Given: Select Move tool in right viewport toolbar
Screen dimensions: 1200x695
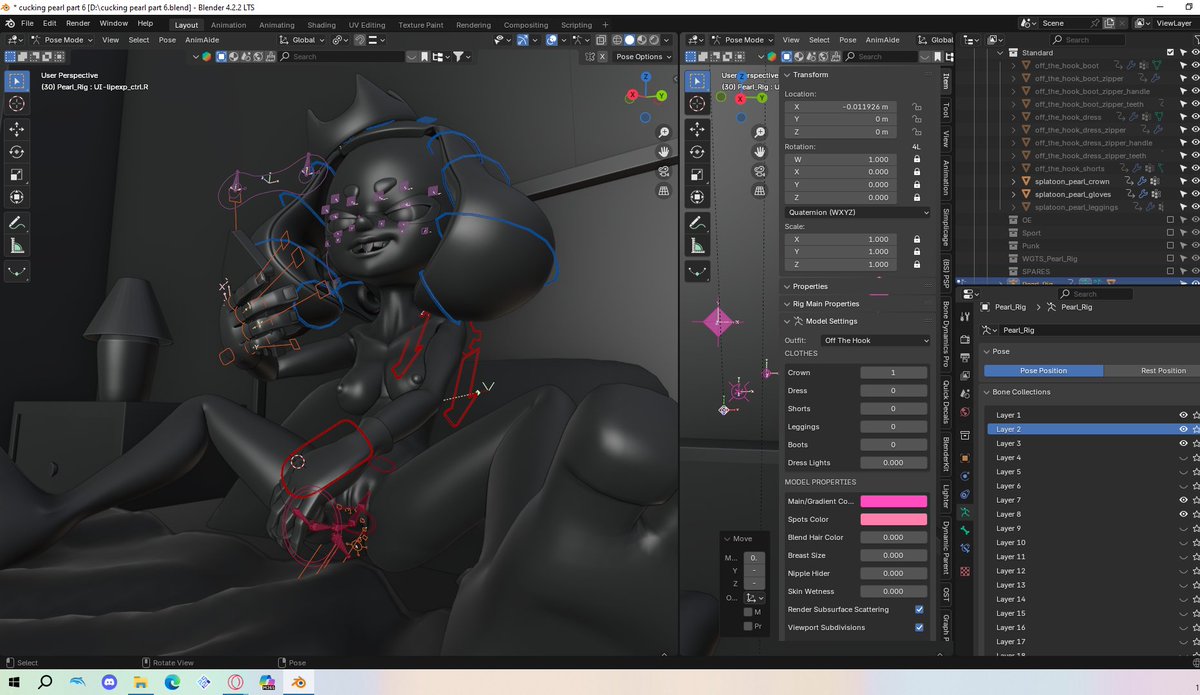Looking at the screenshot, I should pos(698,128).
